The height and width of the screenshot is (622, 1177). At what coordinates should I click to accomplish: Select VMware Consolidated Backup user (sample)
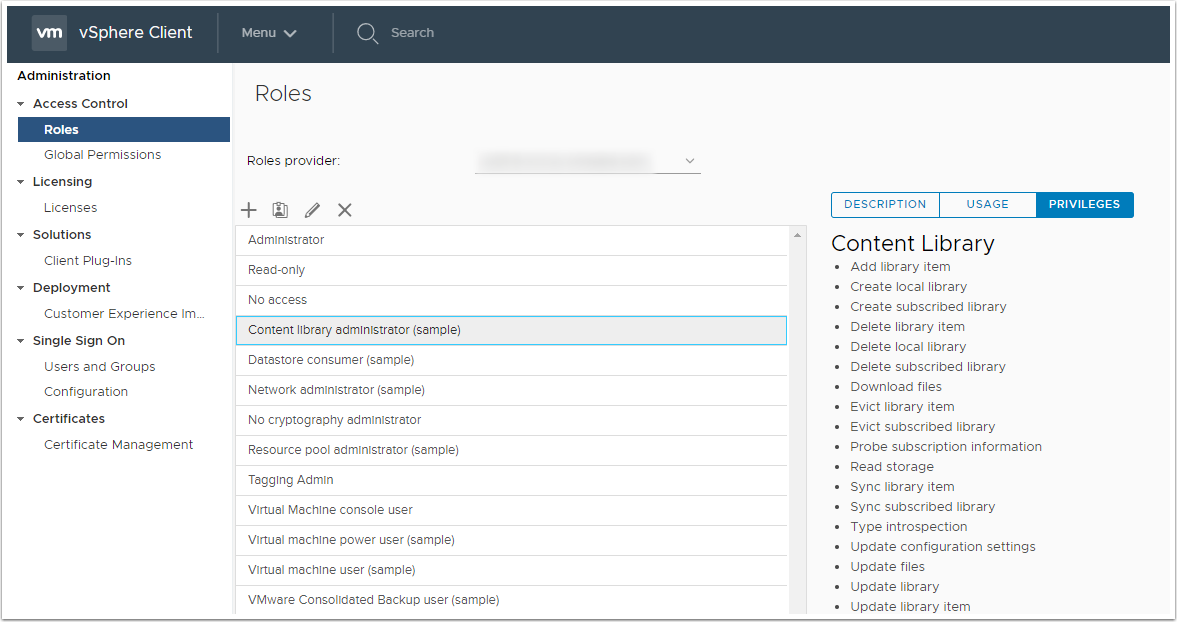coord(511,600)
